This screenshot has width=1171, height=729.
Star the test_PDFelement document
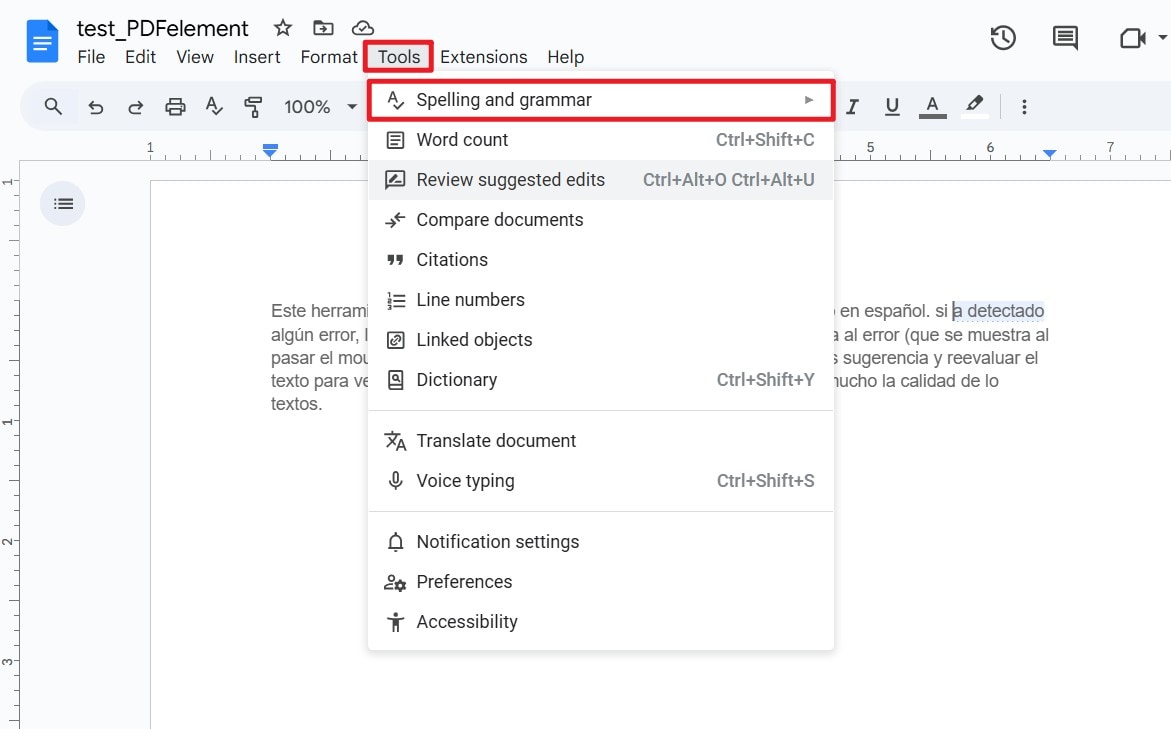(282, 28)
